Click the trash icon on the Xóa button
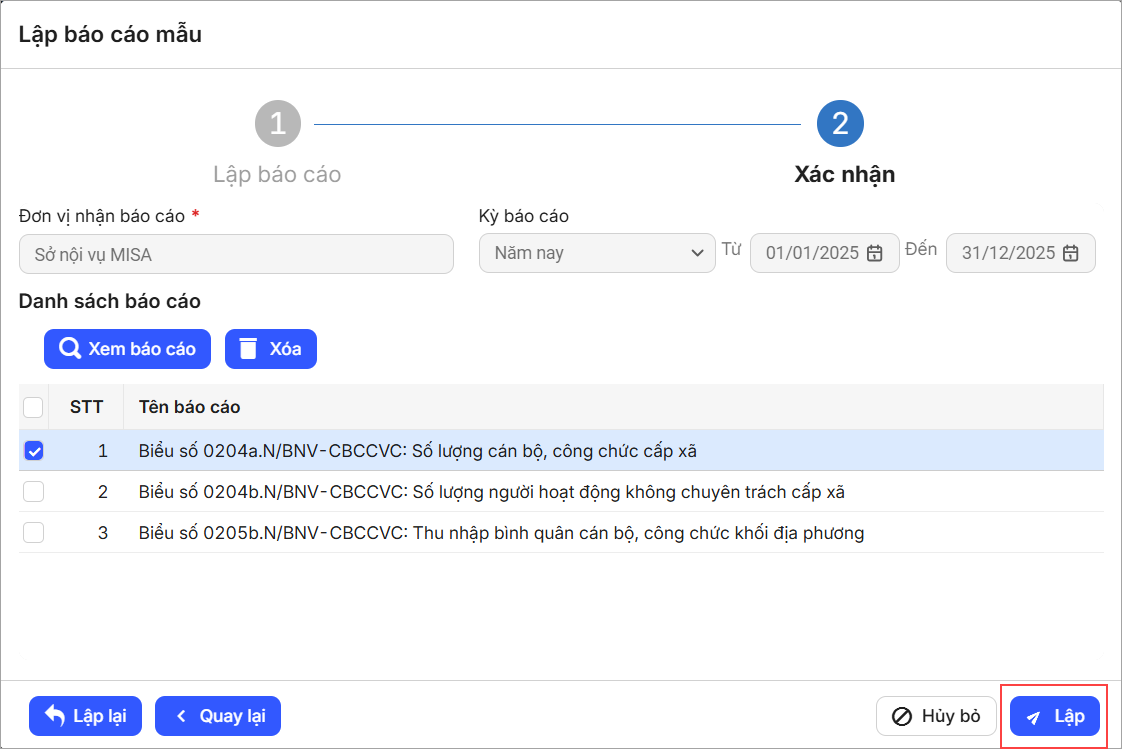The image size is (1122, 749). 249,349
